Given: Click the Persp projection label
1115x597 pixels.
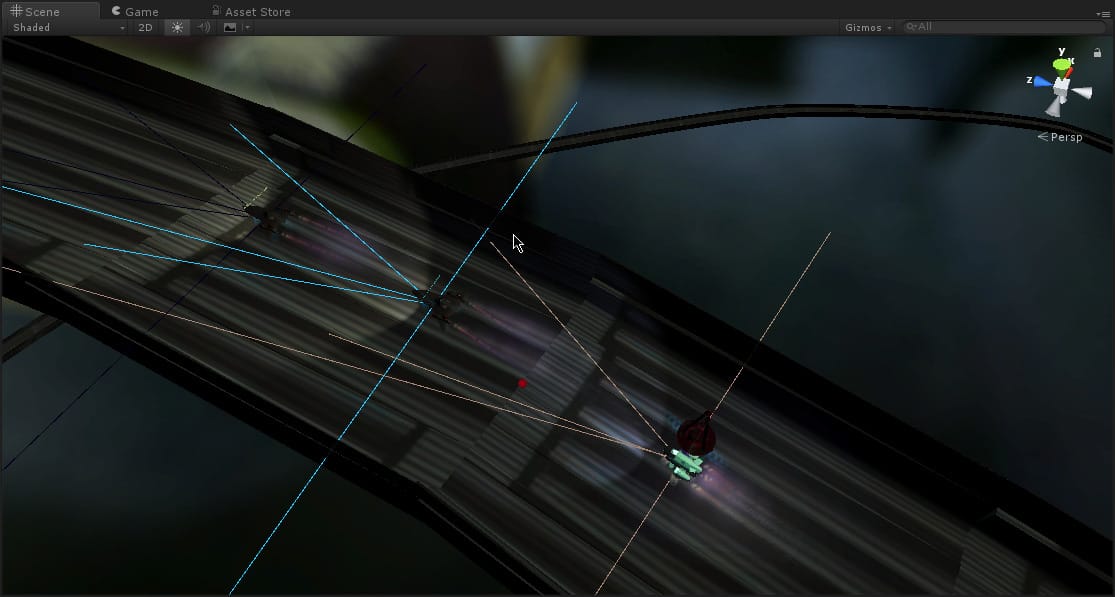Looking at the screenshot, I should (1065, 137).
